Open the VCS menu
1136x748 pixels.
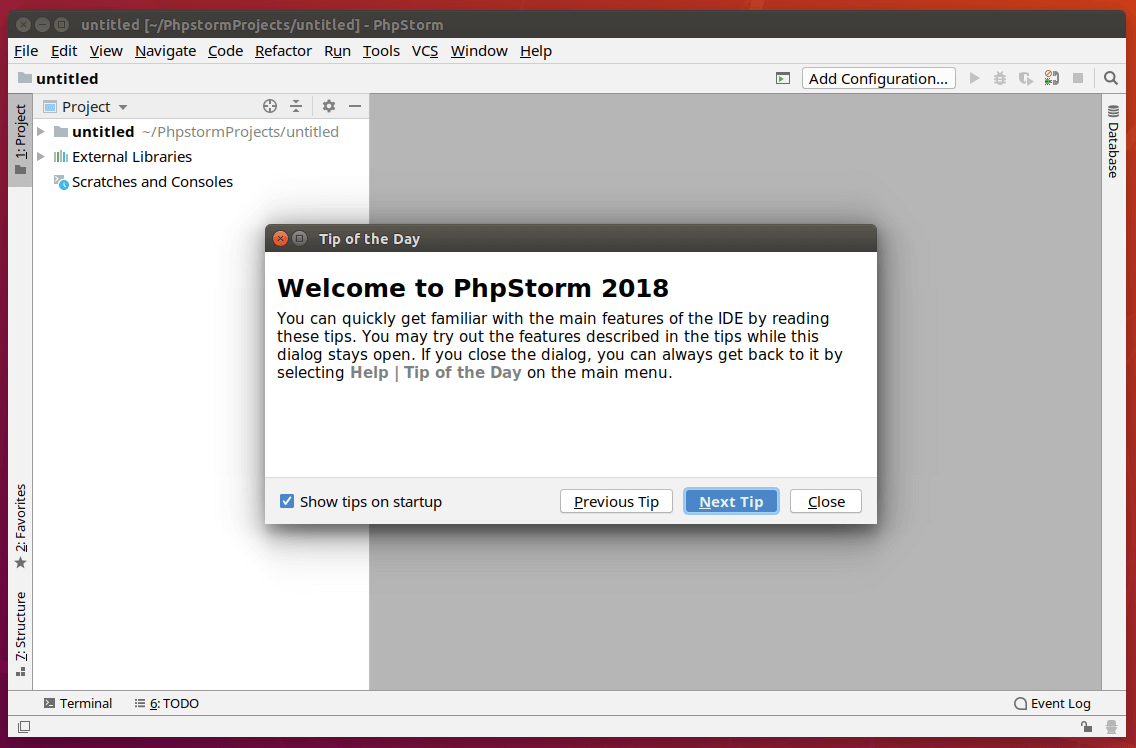click(425, 51)
